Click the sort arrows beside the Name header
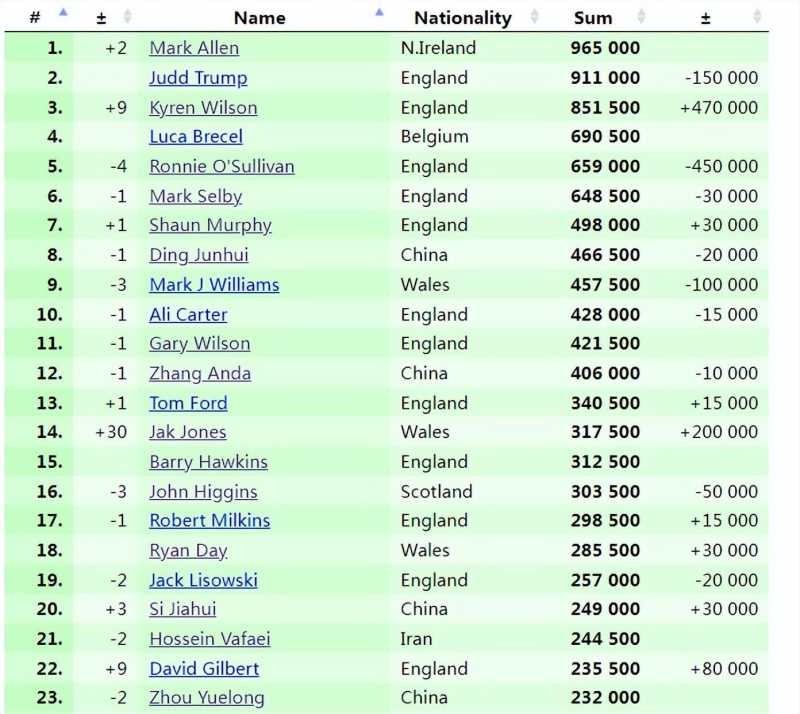 click(379, 15)
